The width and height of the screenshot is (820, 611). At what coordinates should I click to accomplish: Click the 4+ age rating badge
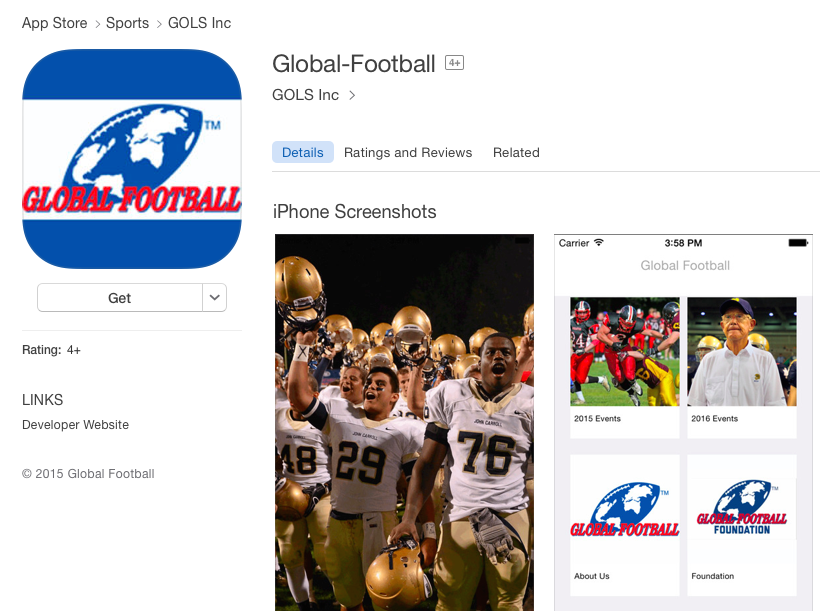pyautogui.click(x=454, y=63)
